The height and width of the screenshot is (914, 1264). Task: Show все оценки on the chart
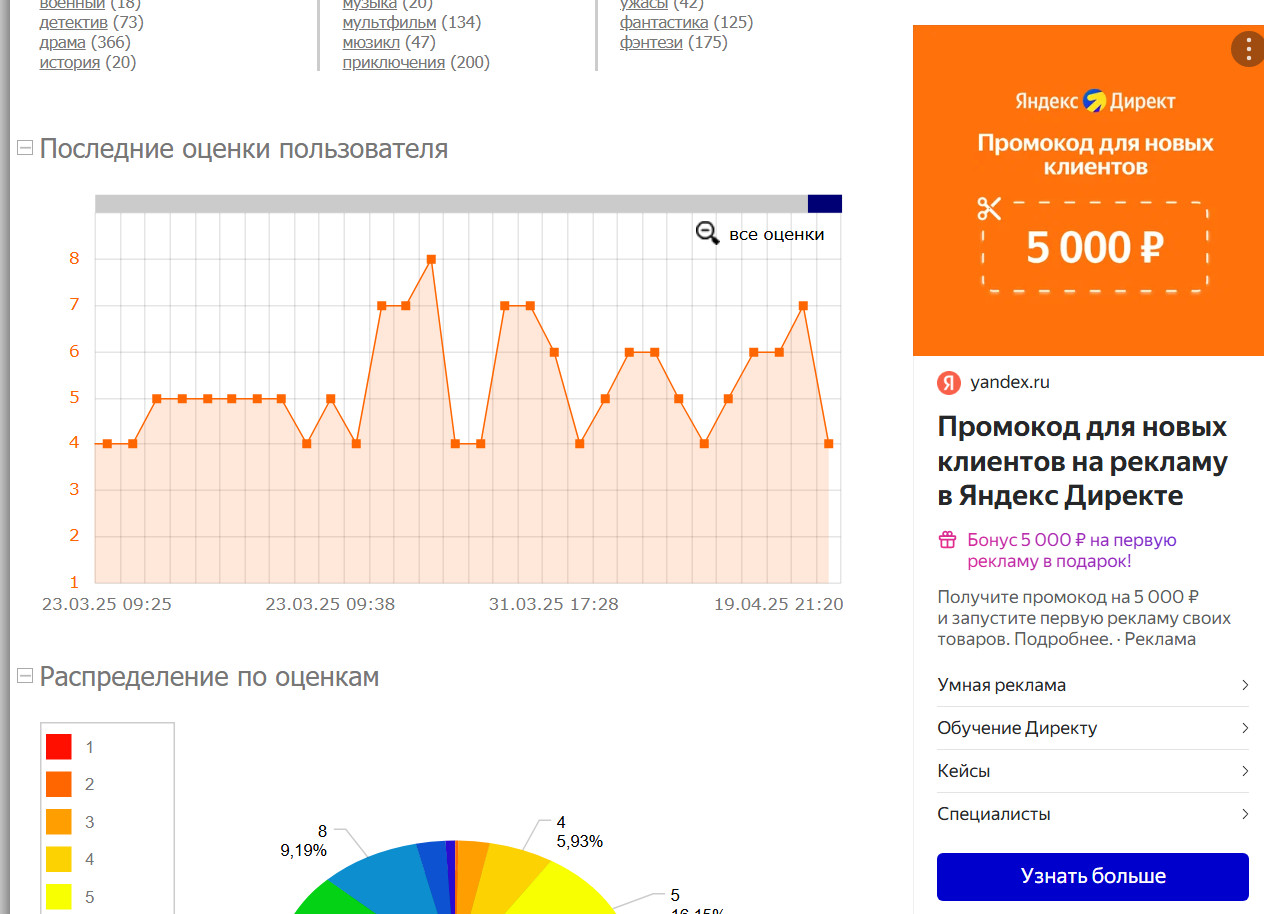[777, 234]
